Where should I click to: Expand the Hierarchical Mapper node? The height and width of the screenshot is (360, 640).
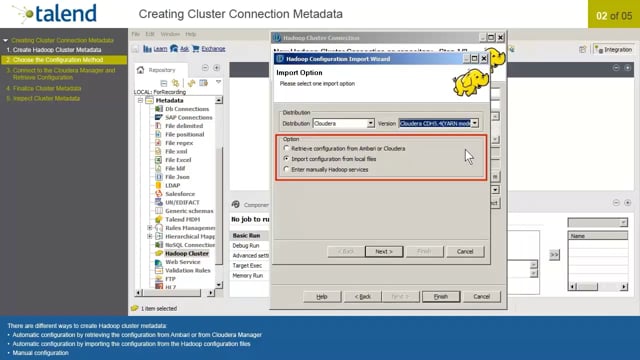(149, 236)
